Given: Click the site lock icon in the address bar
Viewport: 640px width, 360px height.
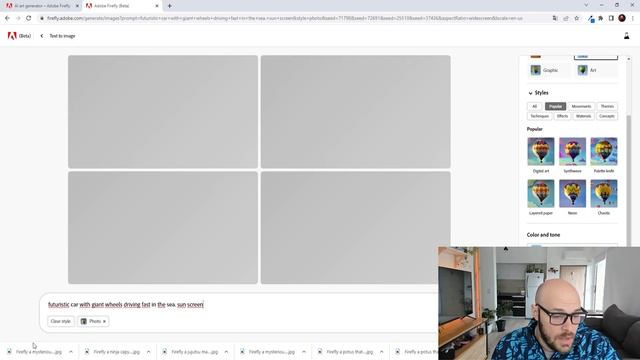Looking at the screenshot, I should click(42, 18).
